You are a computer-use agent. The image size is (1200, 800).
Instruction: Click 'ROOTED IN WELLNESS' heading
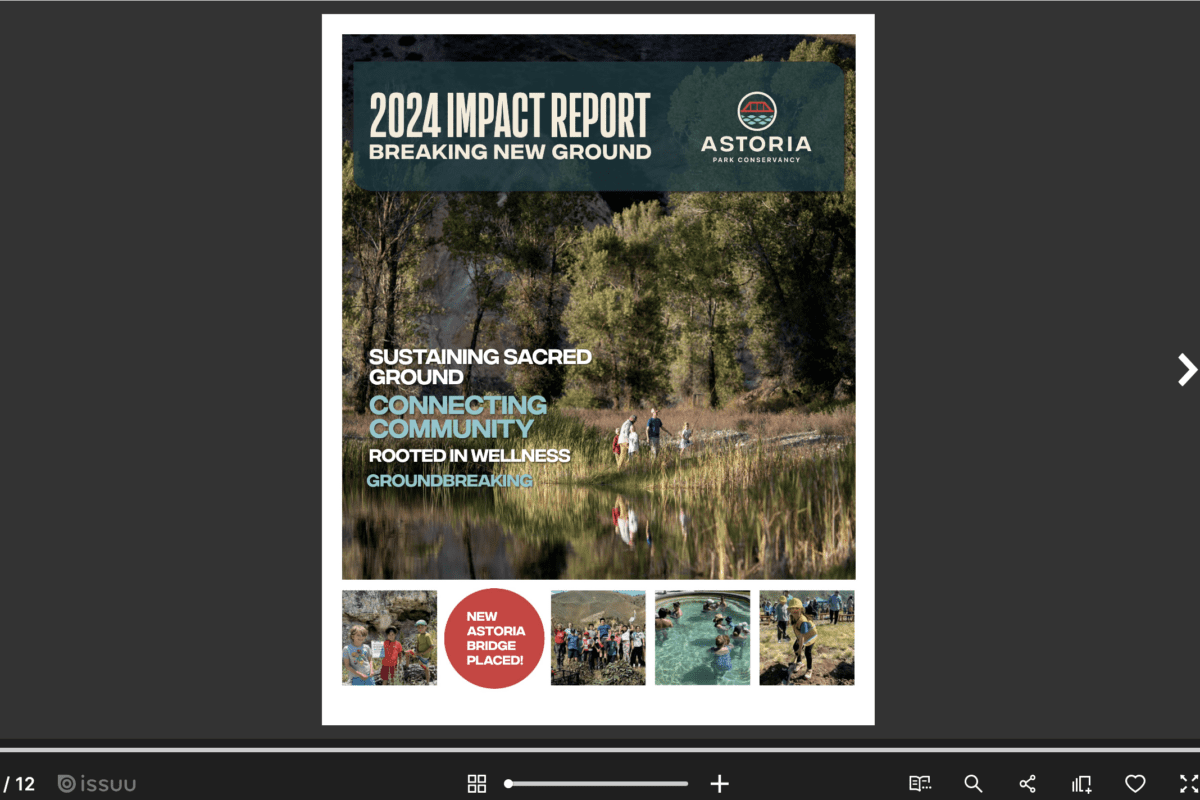pos(469,456)
